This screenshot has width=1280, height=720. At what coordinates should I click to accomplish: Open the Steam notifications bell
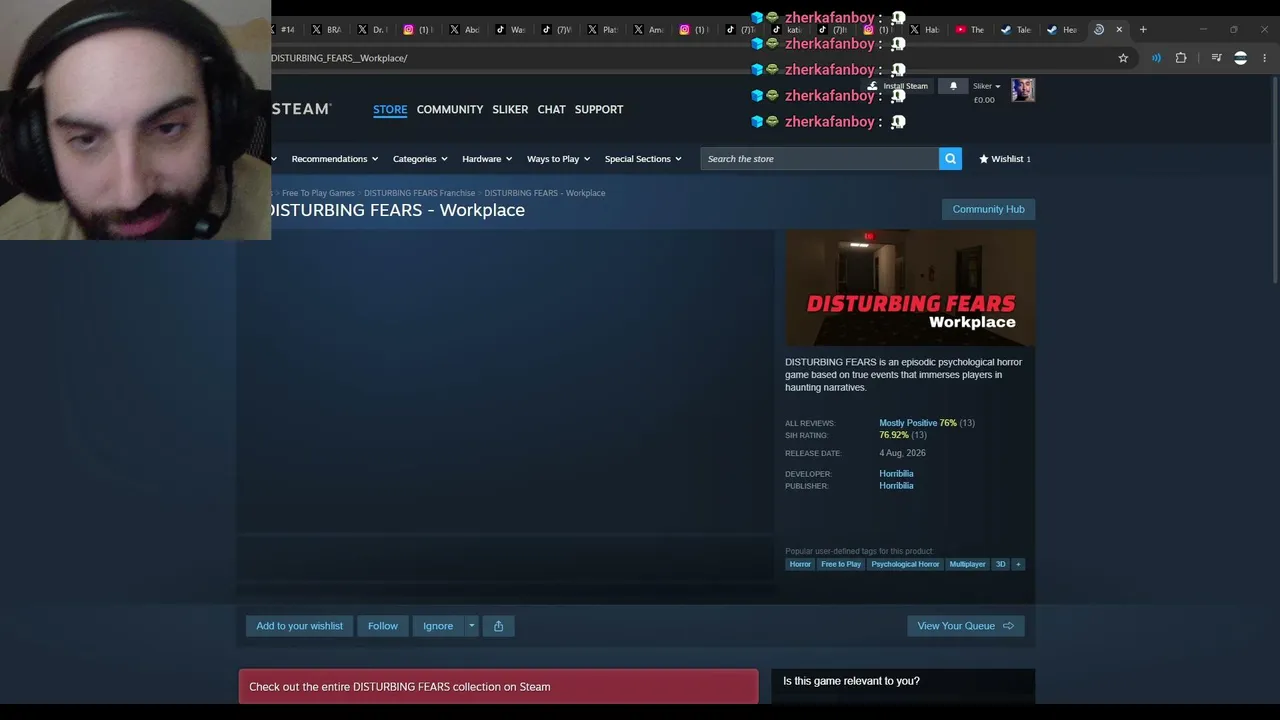tap(953, 86)
